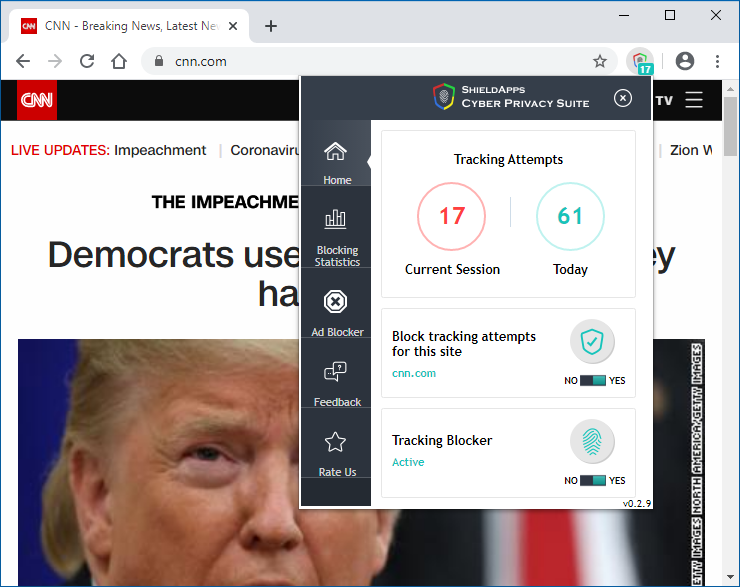Maximize the Chrome window
Image resolution: width=740 pixels, height=587 pixels.
click(x=670, y=15)
